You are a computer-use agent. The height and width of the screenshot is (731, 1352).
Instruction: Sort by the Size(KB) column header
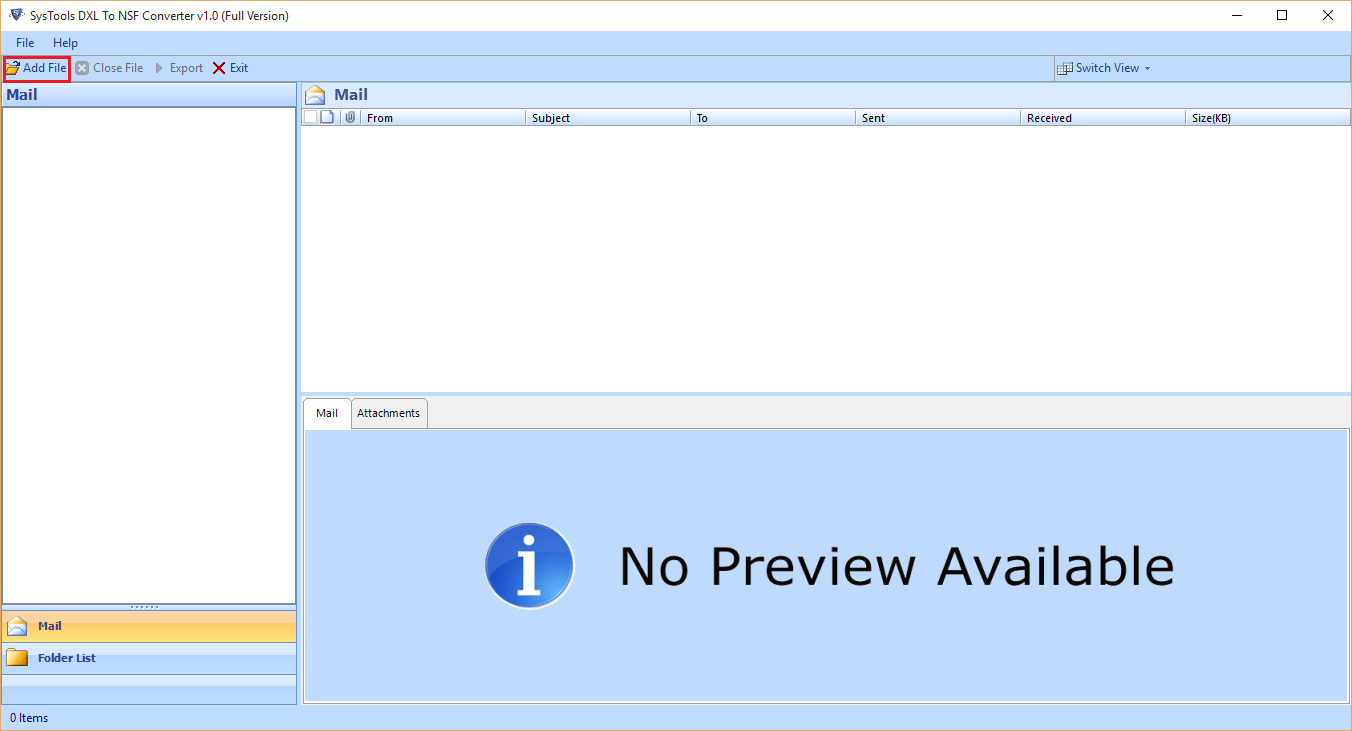1268,118
